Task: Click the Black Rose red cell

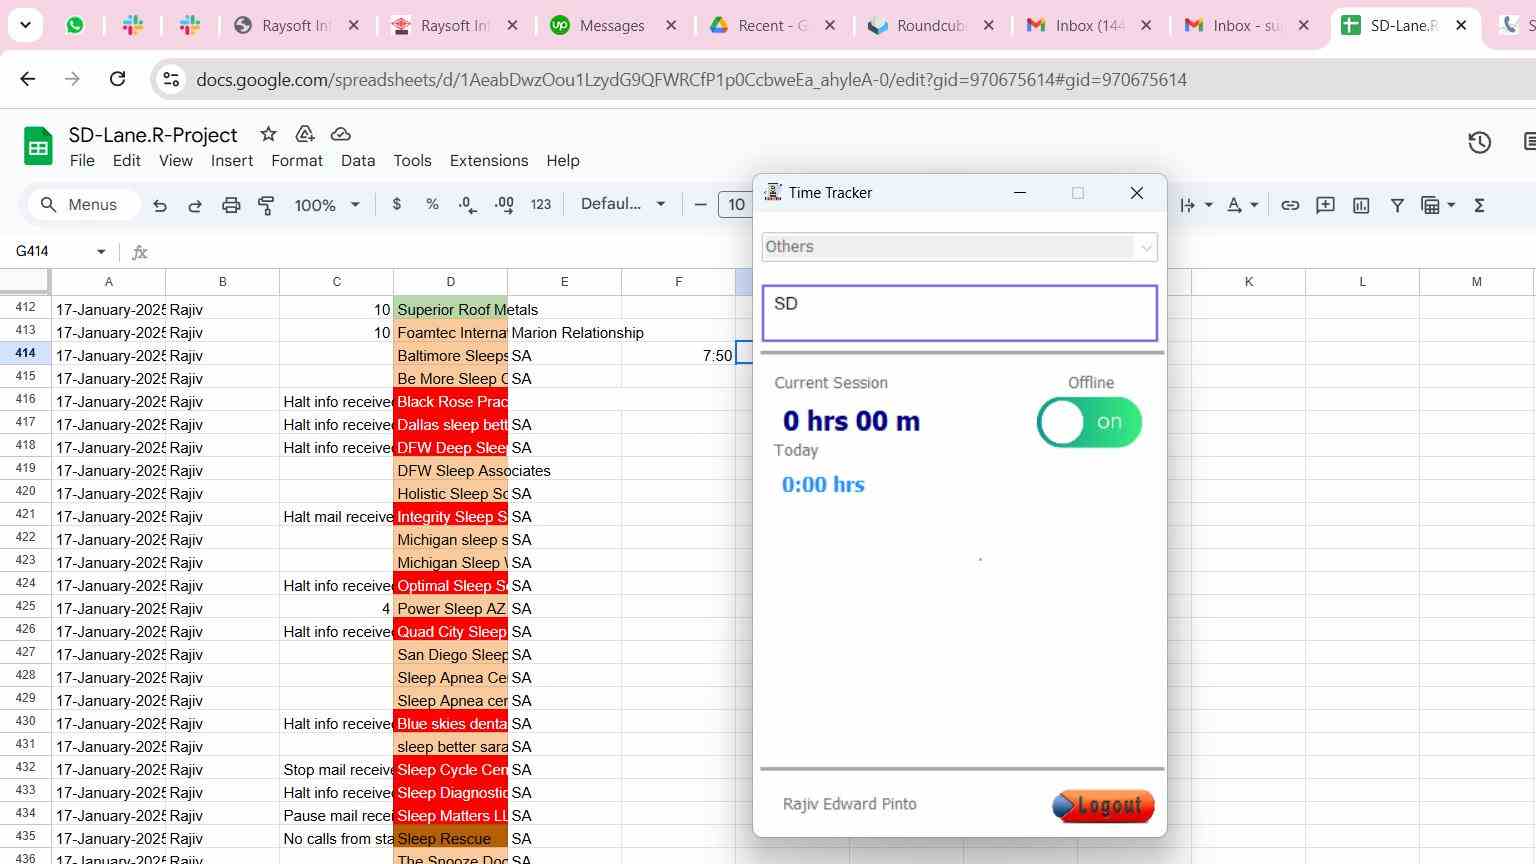Action: [450, 401]
